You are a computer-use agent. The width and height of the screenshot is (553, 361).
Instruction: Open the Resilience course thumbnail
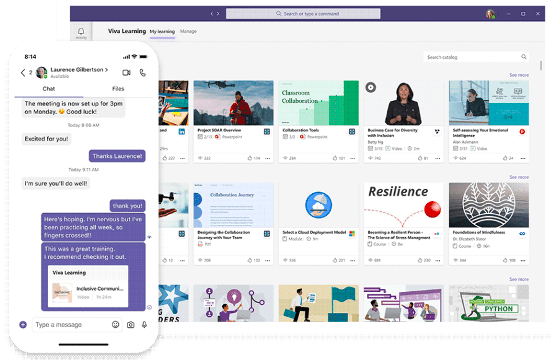tap(403, 205)
